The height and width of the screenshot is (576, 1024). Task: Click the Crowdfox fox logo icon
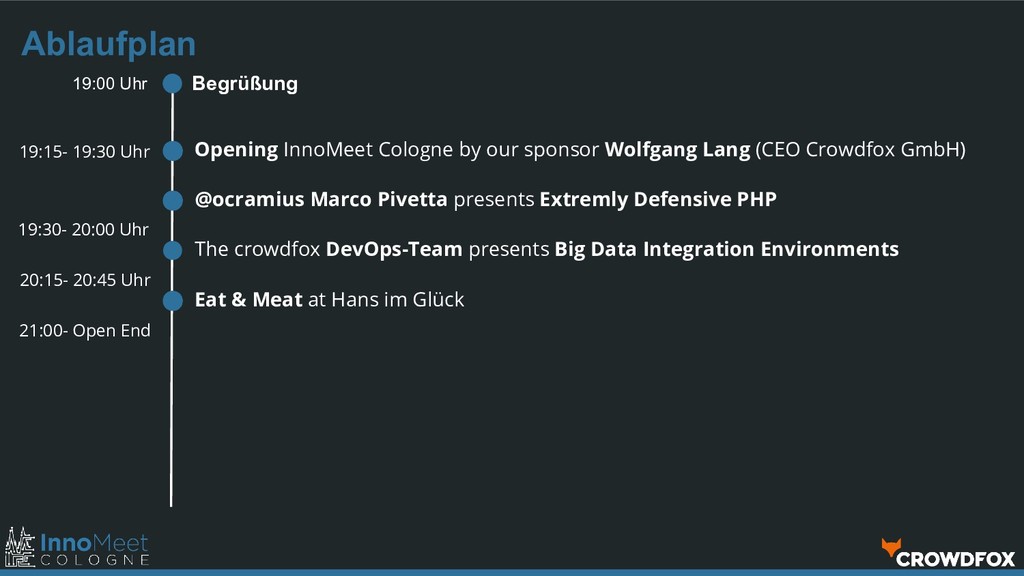pos(890,546)
